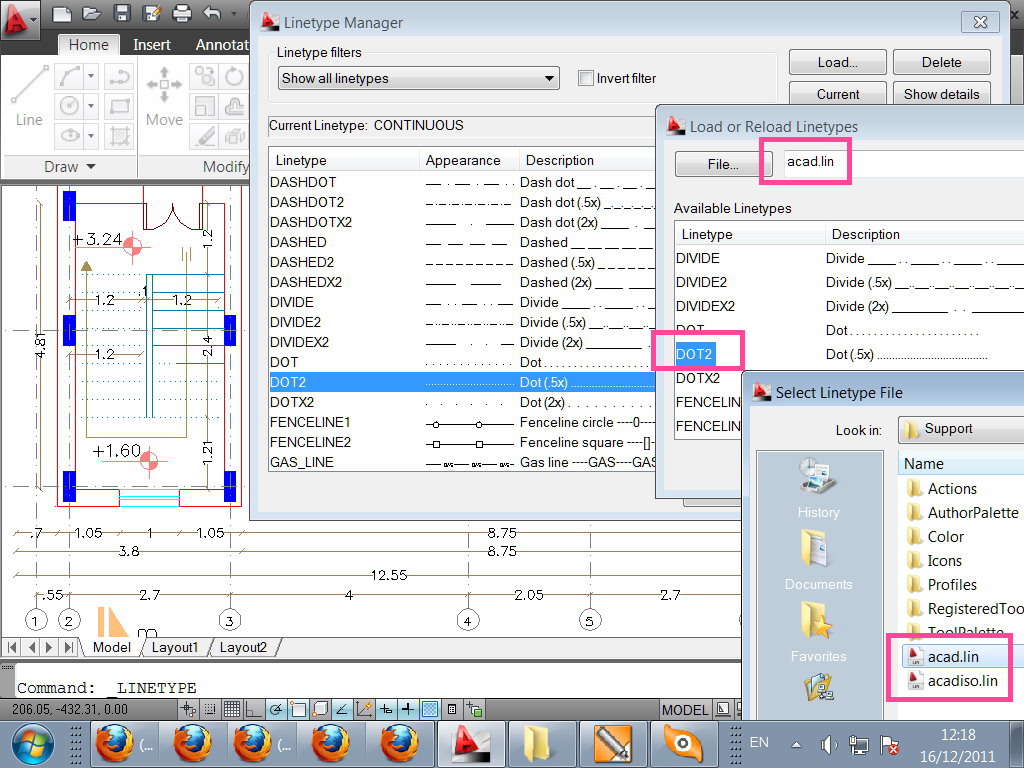The height and width of the screenshot is (768, 1024).
Task: Open the Show all linetypes dropdown
Action: pos(418,78)
